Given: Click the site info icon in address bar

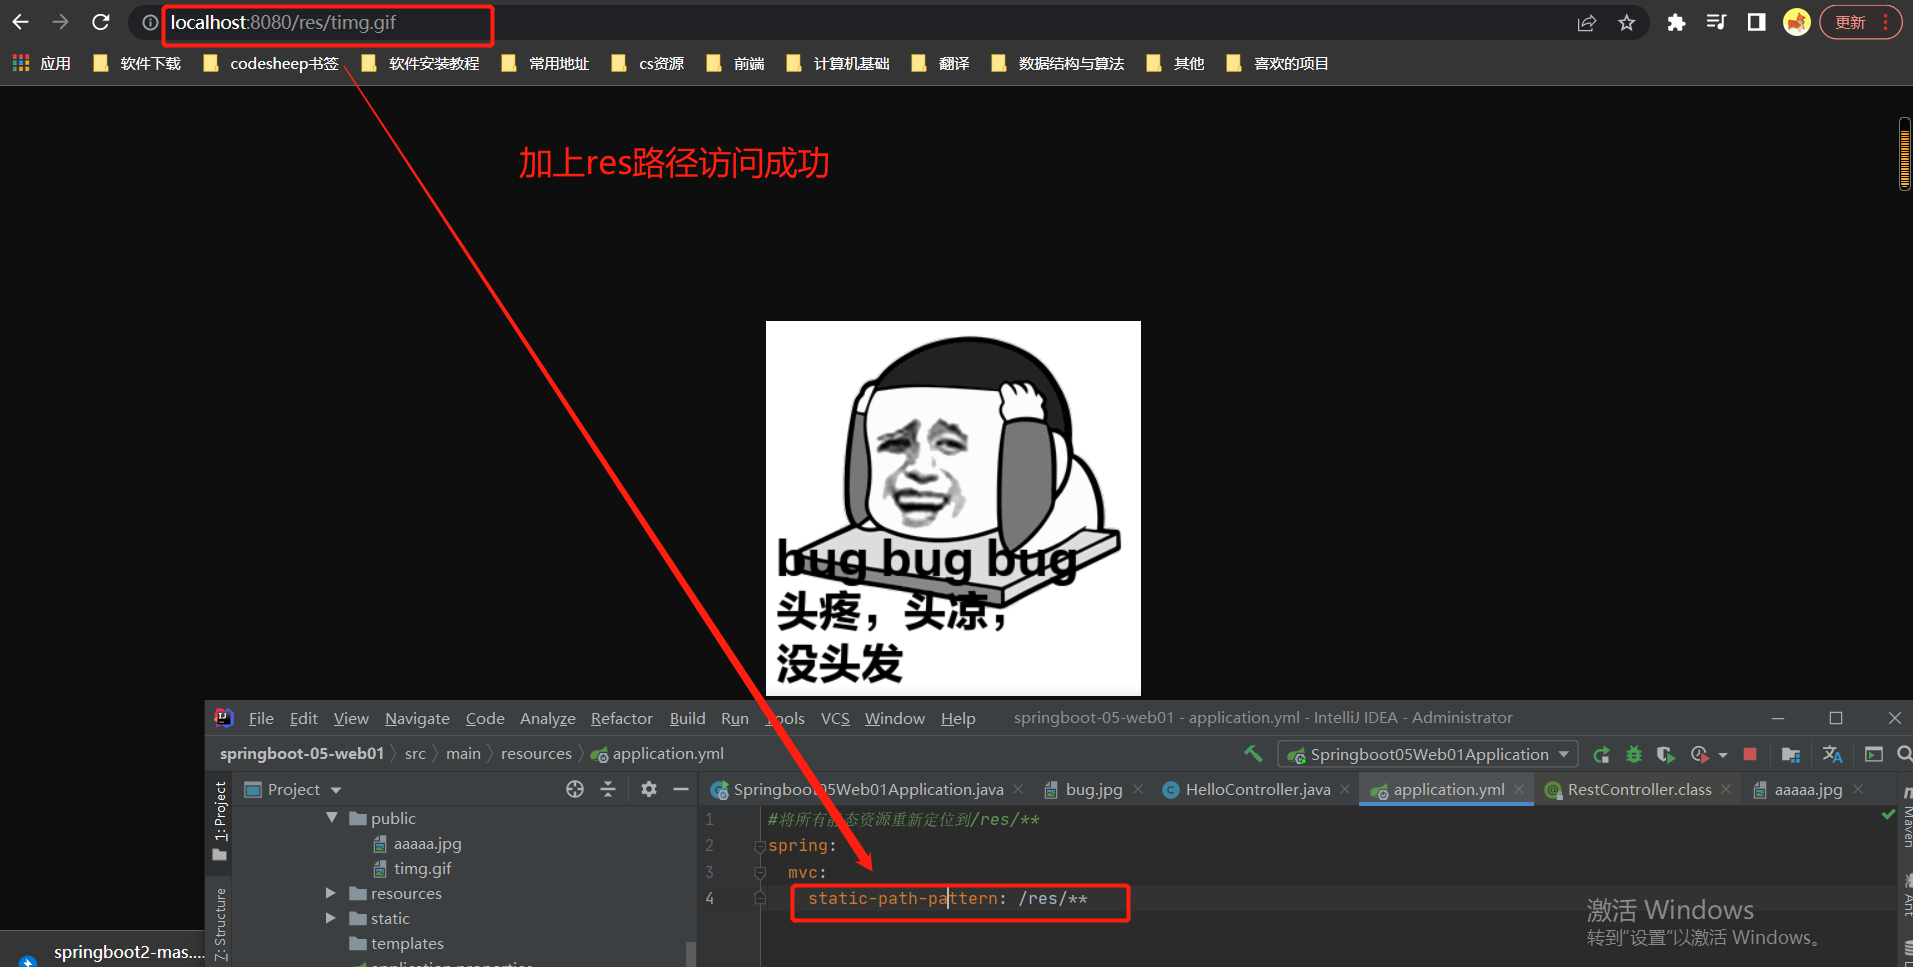Looking at the screenshot, I should (x=150, y=23).
